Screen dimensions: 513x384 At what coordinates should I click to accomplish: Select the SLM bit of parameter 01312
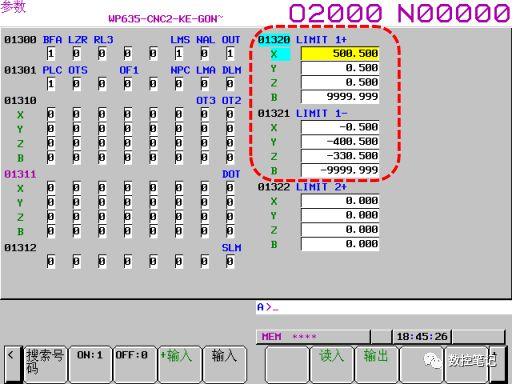(x=230, y=261)
